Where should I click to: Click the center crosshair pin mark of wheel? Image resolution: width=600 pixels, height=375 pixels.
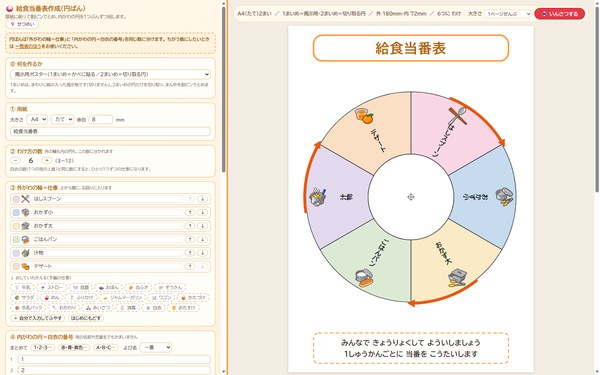tap(411, 197)
